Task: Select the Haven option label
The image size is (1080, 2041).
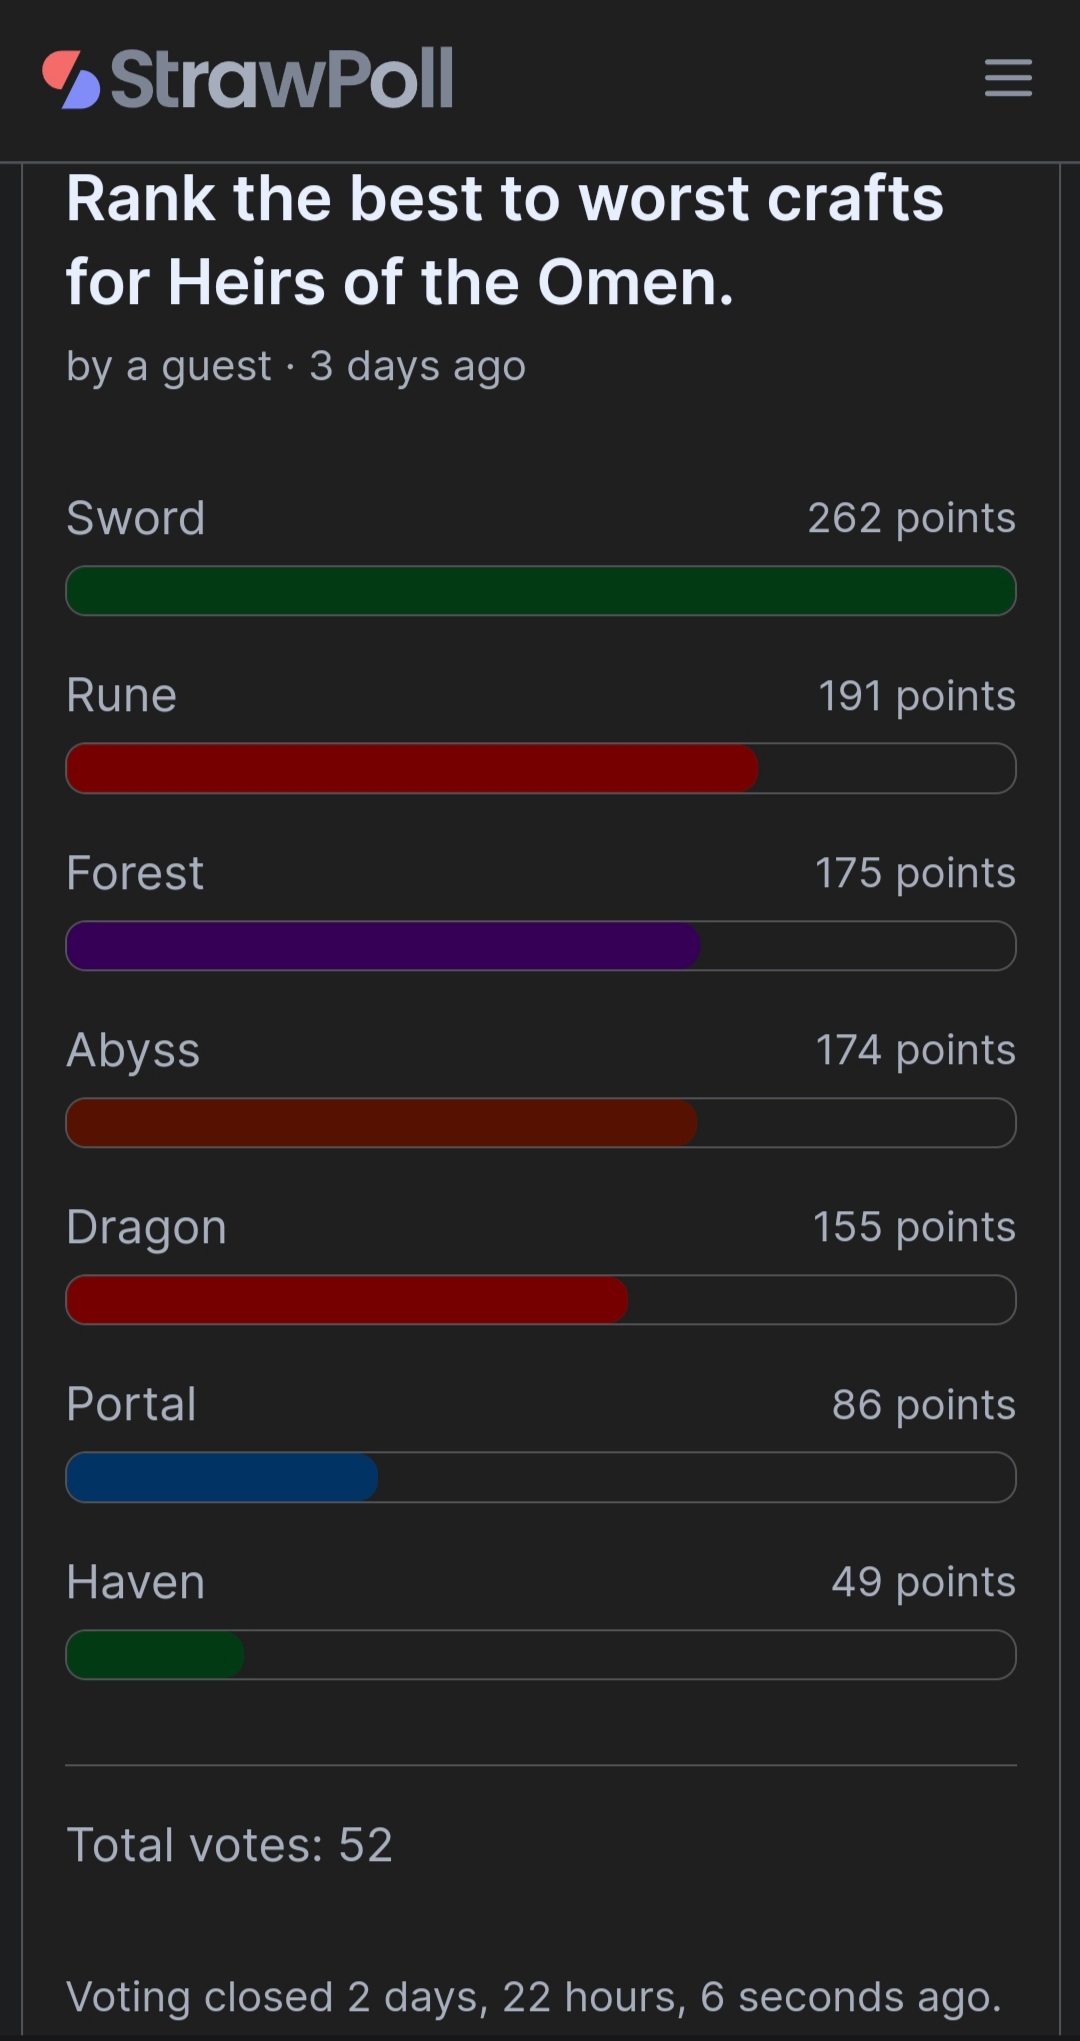Action: coord(136,1582)
